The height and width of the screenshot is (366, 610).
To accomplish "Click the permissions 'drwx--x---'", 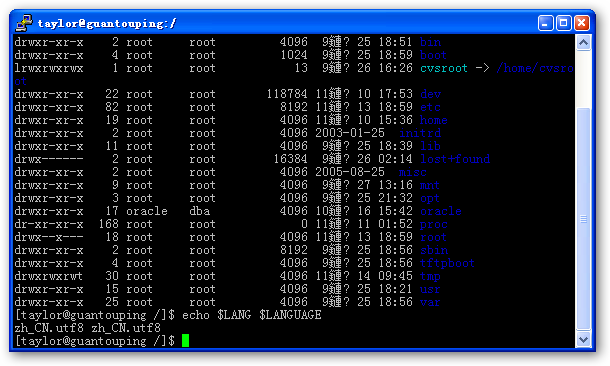I will tap(49, 237).
